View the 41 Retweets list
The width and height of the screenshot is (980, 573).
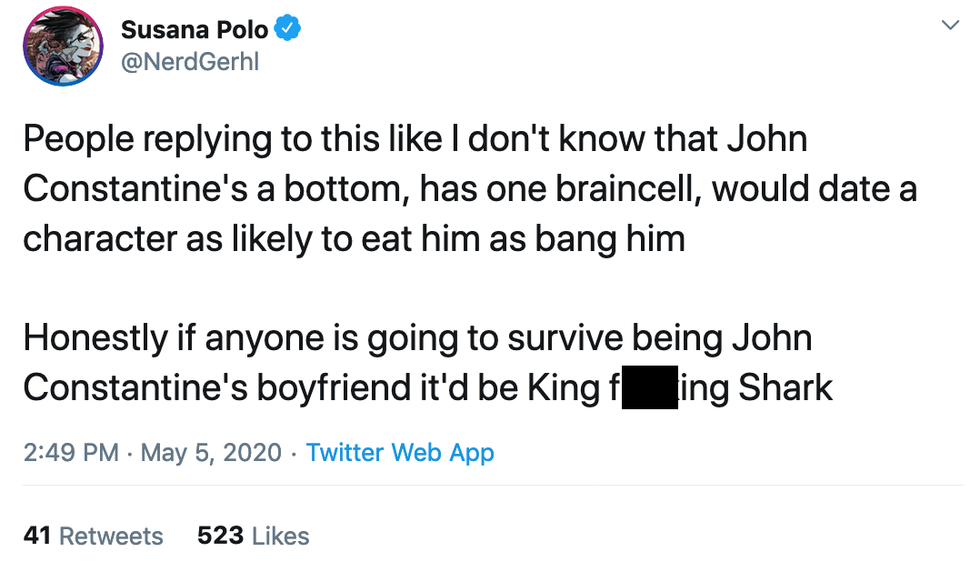(x=93, y=536)
